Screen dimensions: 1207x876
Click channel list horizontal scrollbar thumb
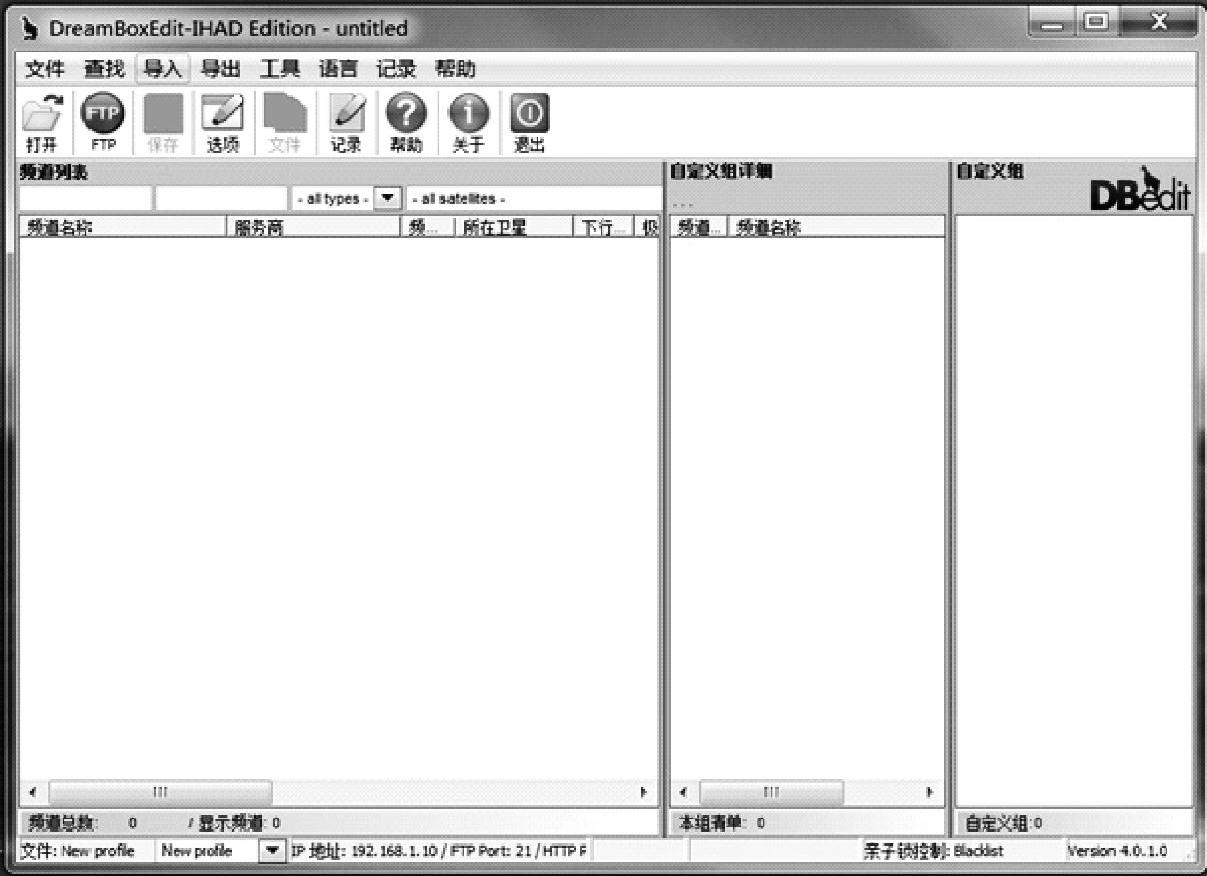pos(160,792)
